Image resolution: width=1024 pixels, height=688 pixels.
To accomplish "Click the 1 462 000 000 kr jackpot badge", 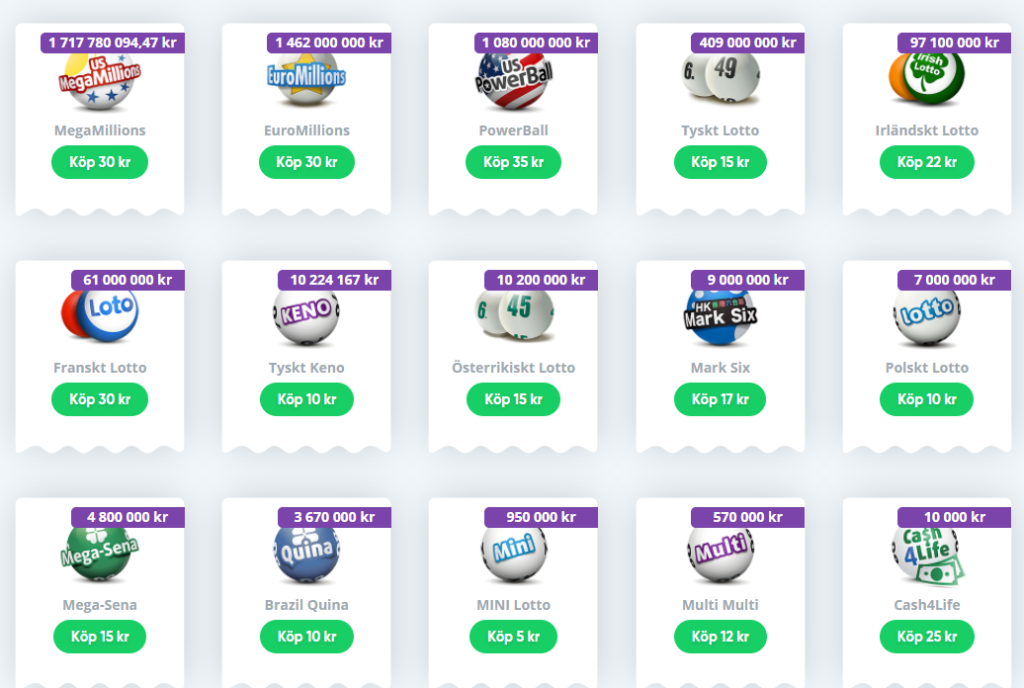I will (329, 43).
